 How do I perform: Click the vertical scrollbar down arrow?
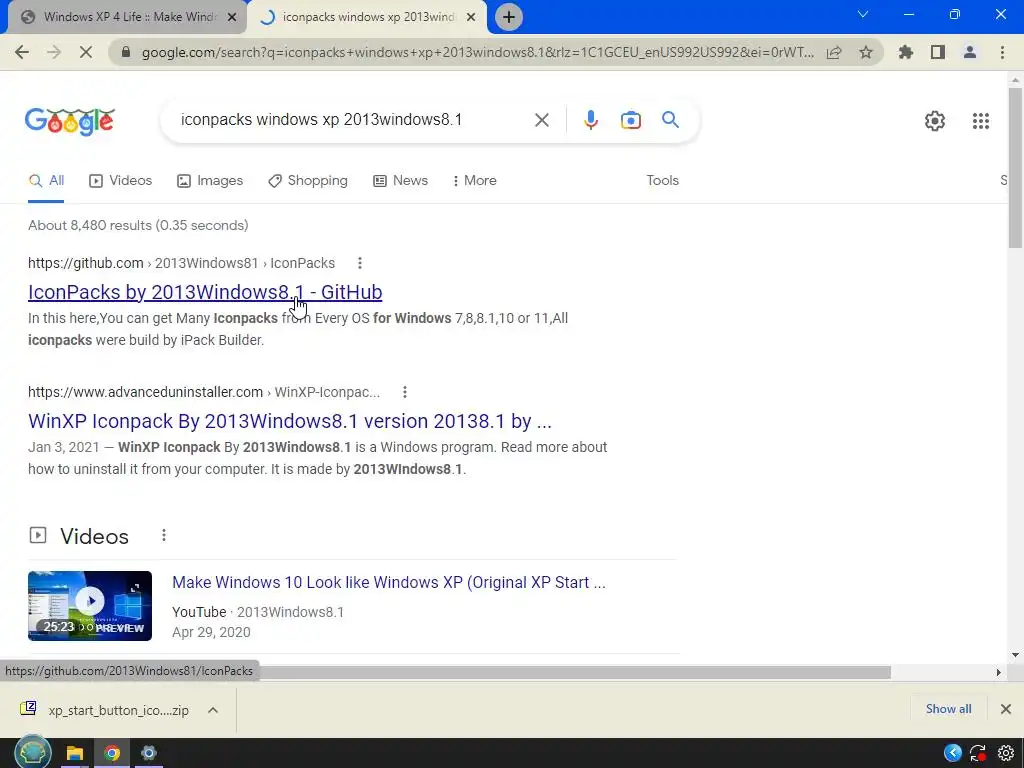click(1015, 655)
